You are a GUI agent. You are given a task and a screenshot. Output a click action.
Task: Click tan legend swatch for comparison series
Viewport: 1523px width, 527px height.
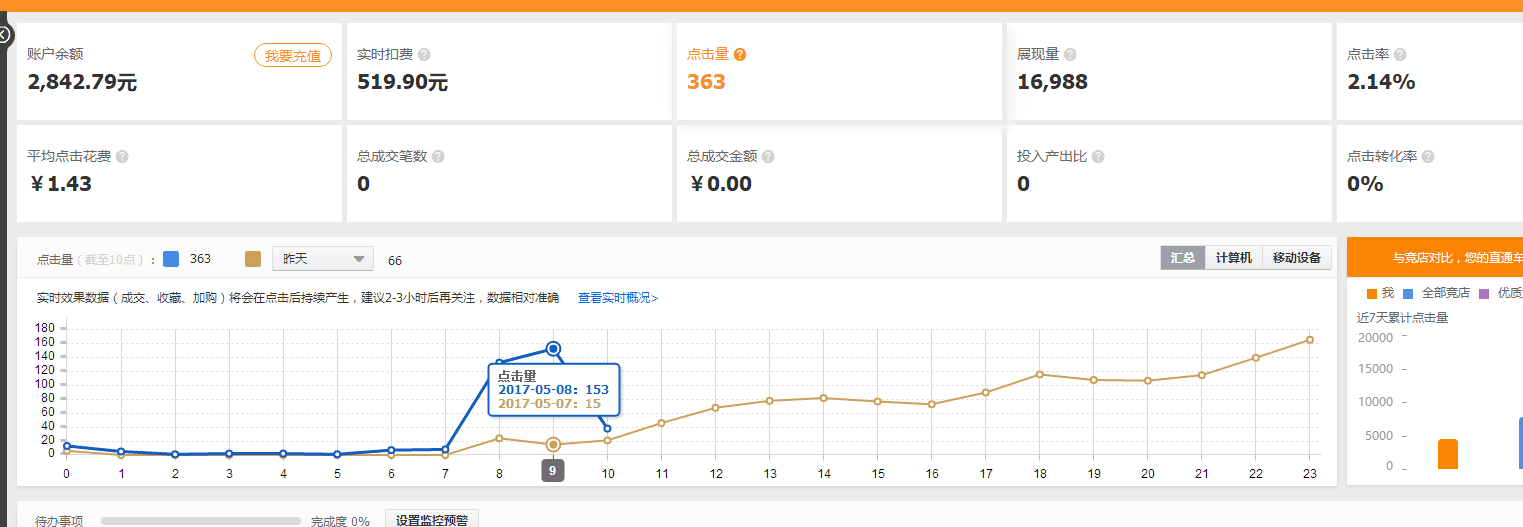[x=253, y=259]
